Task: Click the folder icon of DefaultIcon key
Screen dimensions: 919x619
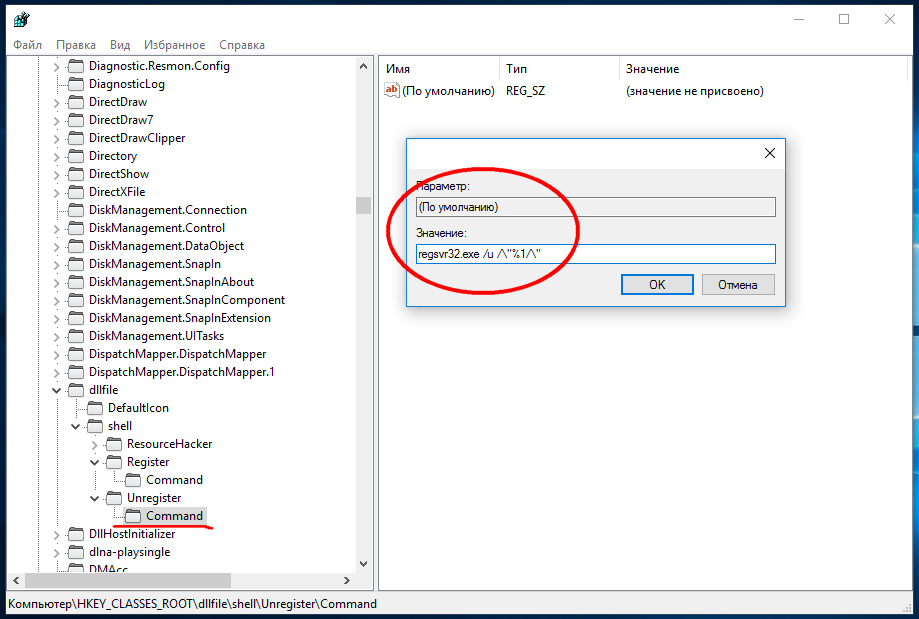Action: pos(95,408)
